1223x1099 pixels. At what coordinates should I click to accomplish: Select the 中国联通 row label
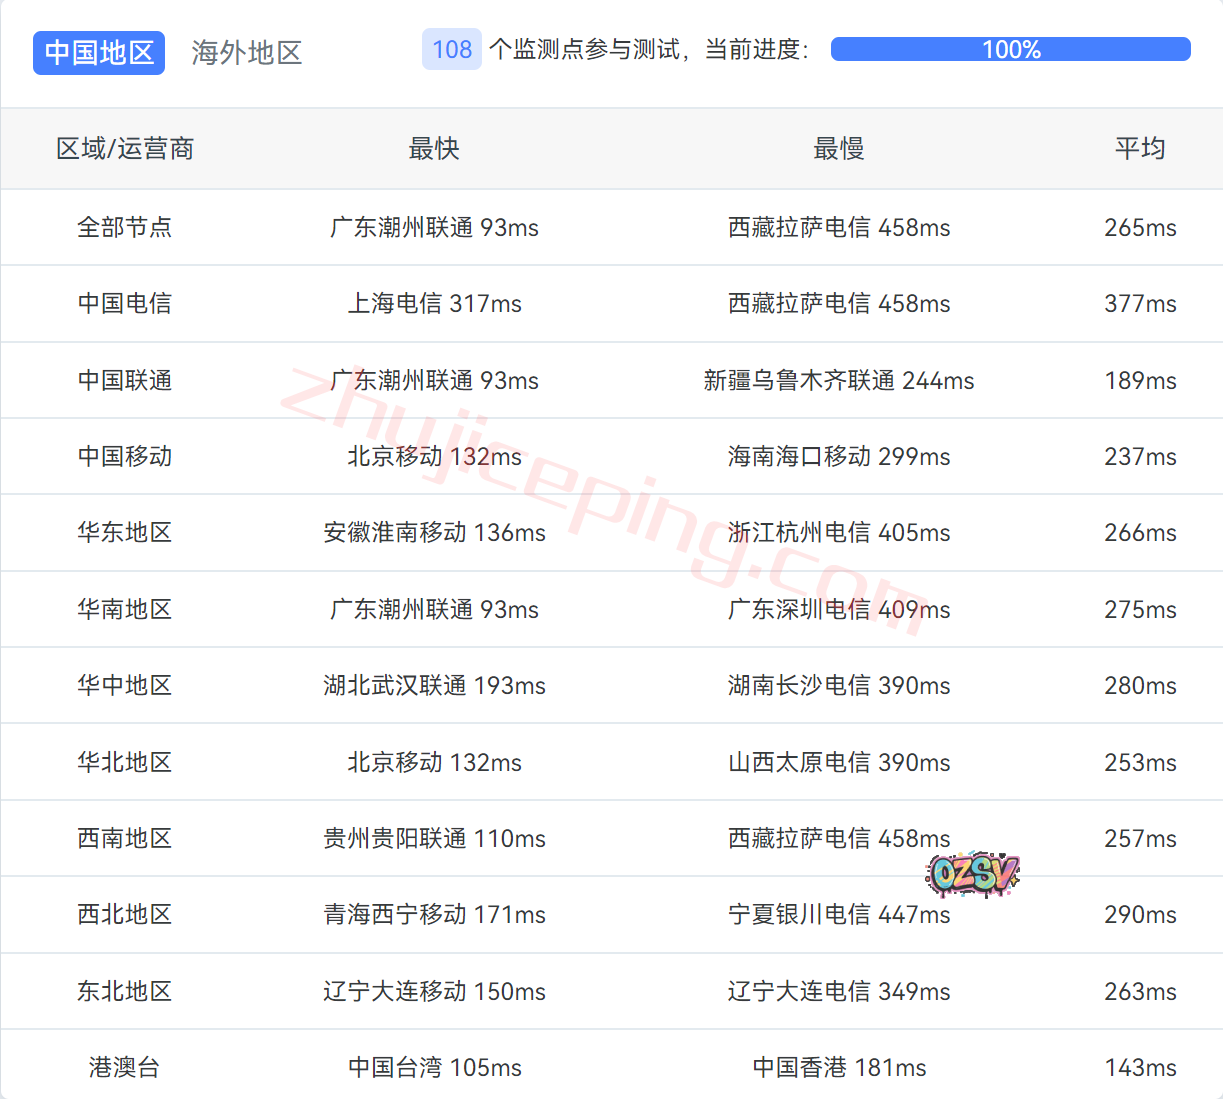(125, 381)
